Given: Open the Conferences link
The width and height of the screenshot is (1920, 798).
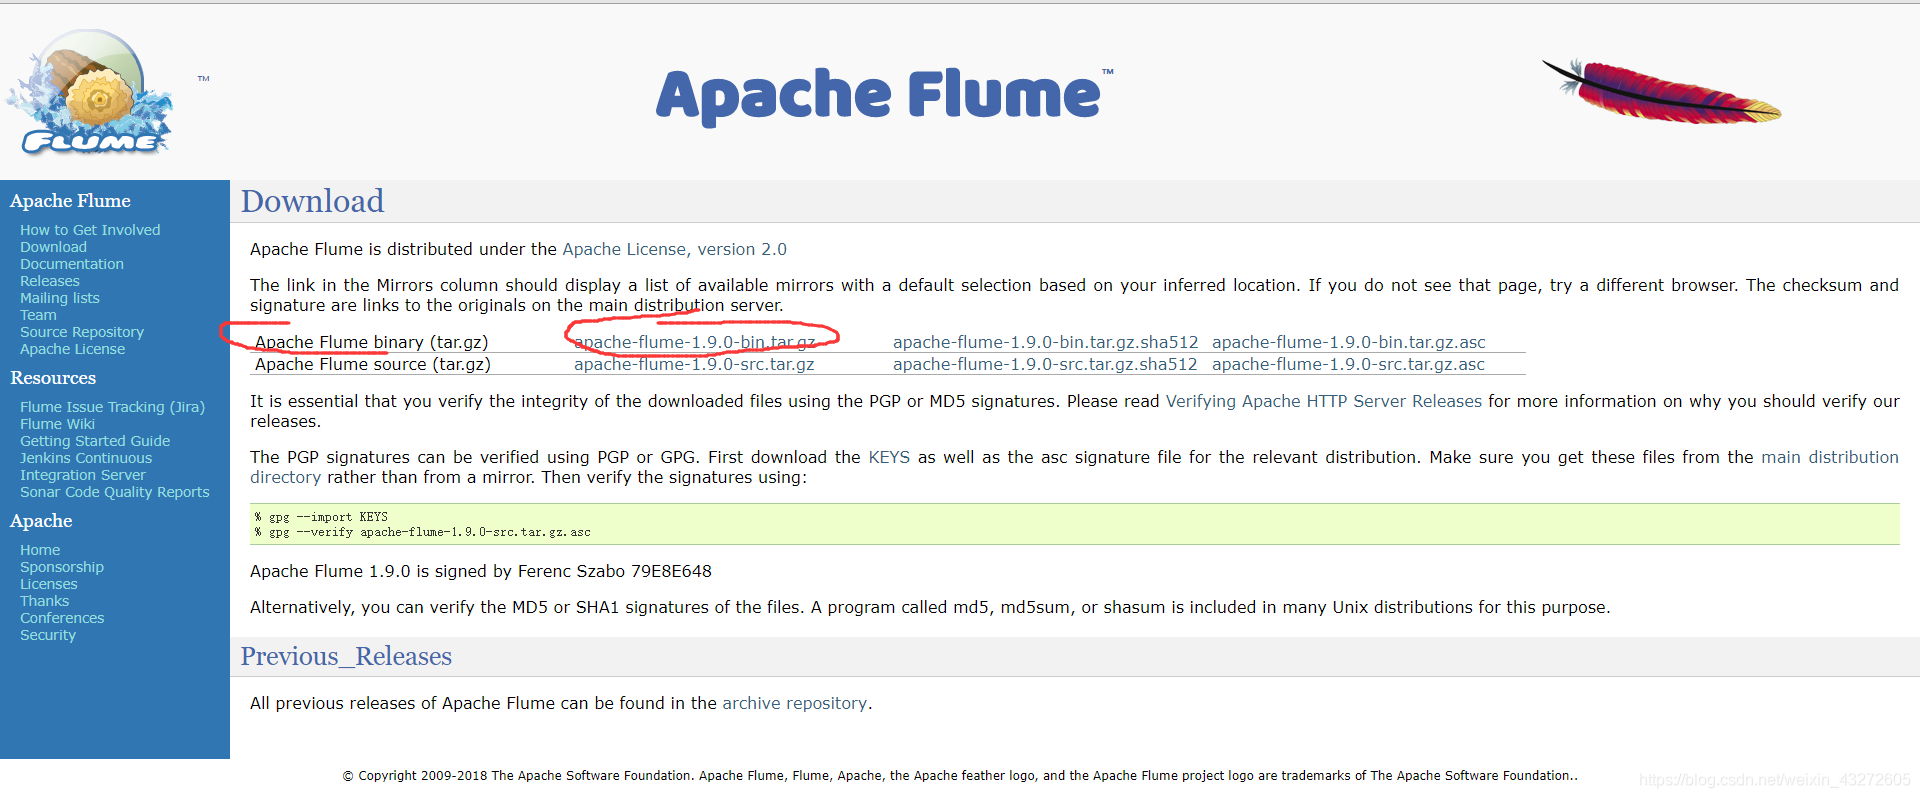Looking at the screenshot, I should [x=62, y=618].
